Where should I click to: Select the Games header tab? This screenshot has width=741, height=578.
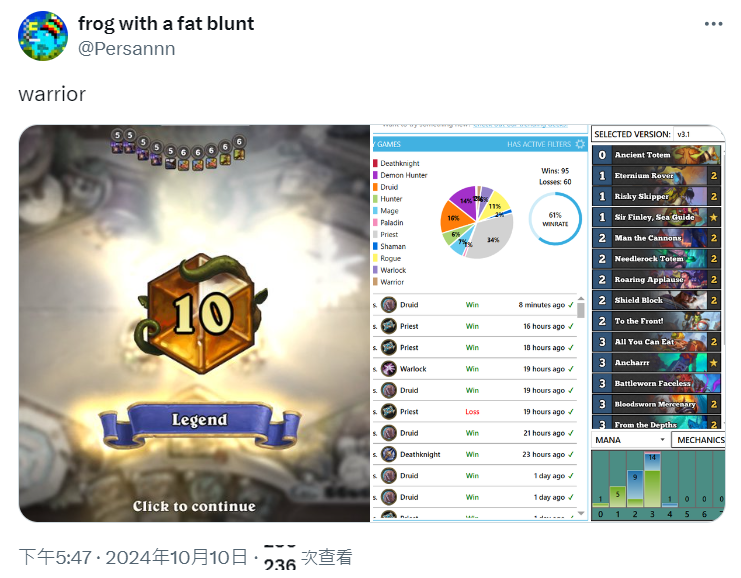[388, 144]
